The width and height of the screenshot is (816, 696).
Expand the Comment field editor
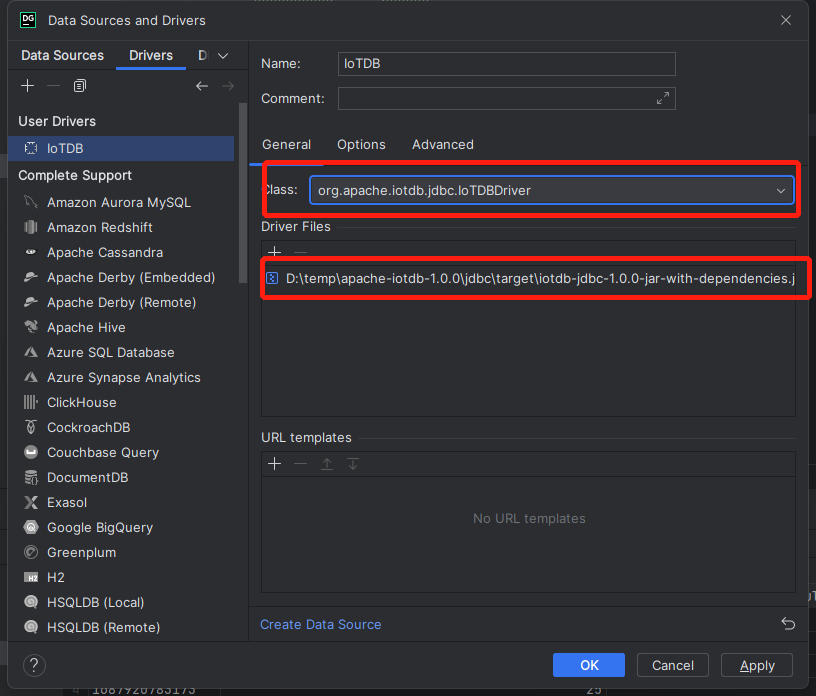click(x=662, y=98)
